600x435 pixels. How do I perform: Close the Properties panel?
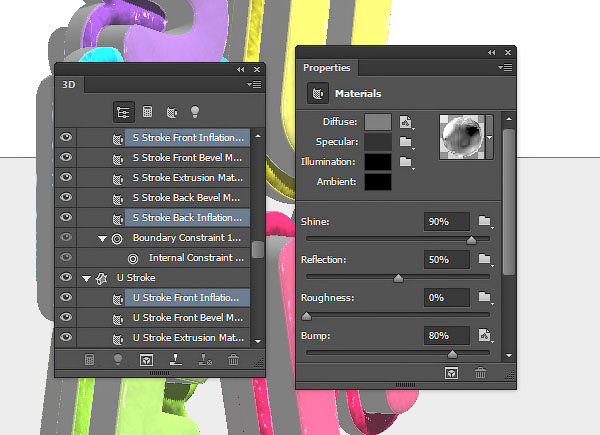point(508,52)
